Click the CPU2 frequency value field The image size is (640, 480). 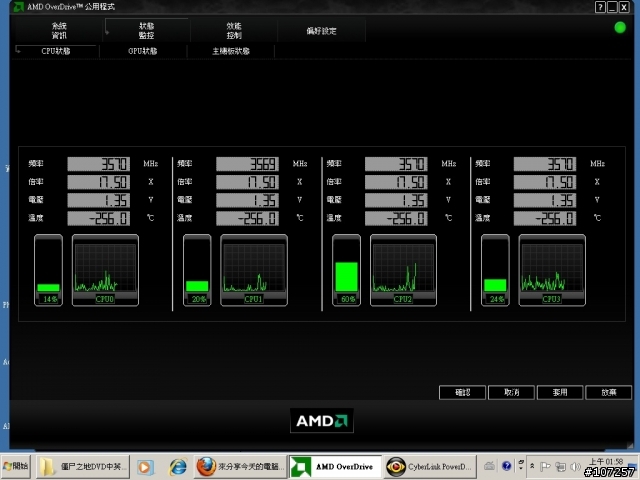coord(396,164)
